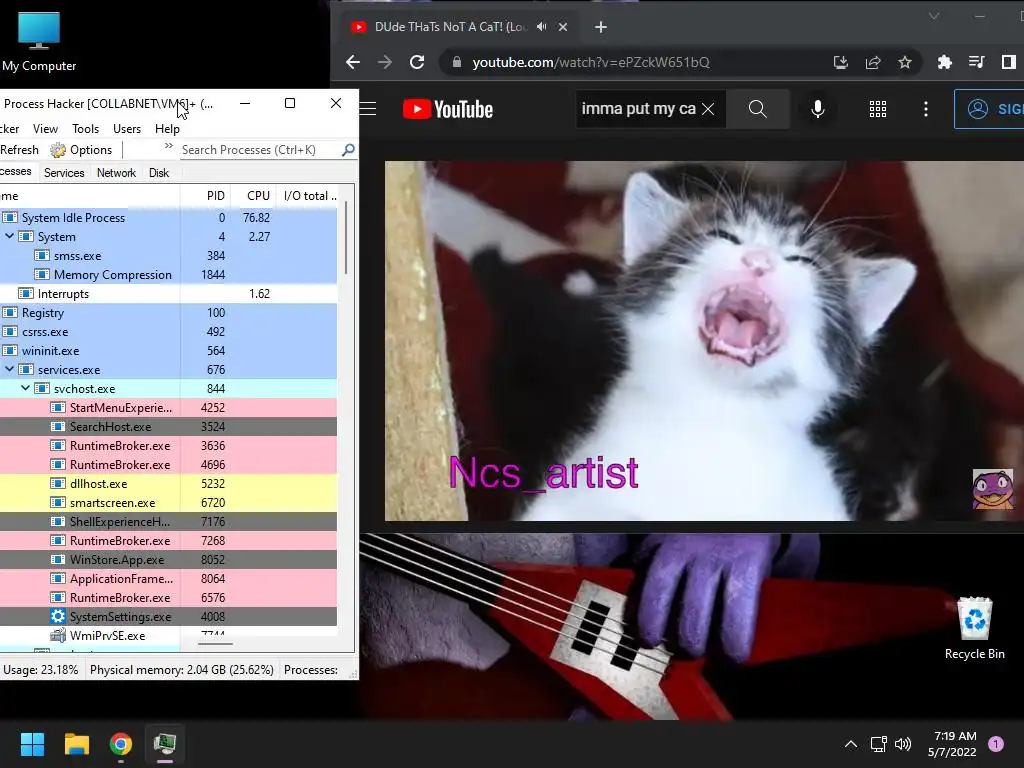Open My Computer desktop icon
1024x768 pixels.
click(39, 40)
